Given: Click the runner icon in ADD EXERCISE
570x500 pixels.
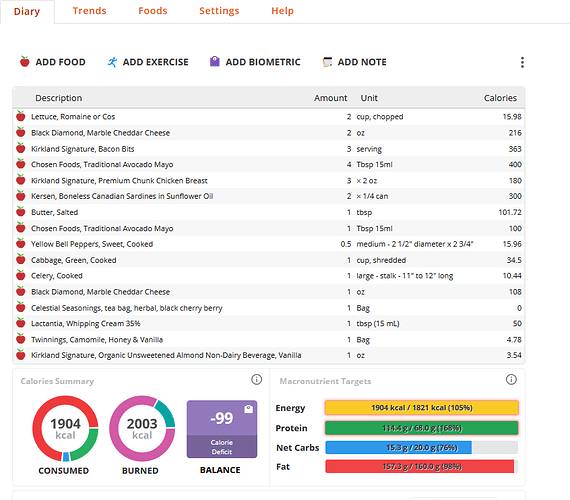Looking at the screenshot, I should pyautogui.click(x=112, y=62).
